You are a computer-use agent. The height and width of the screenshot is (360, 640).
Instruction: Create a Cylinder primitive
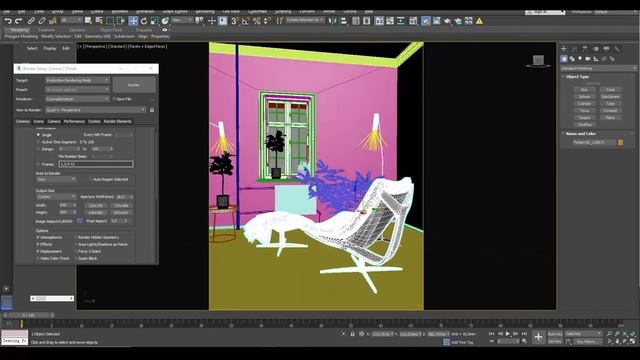click(584, 104)
